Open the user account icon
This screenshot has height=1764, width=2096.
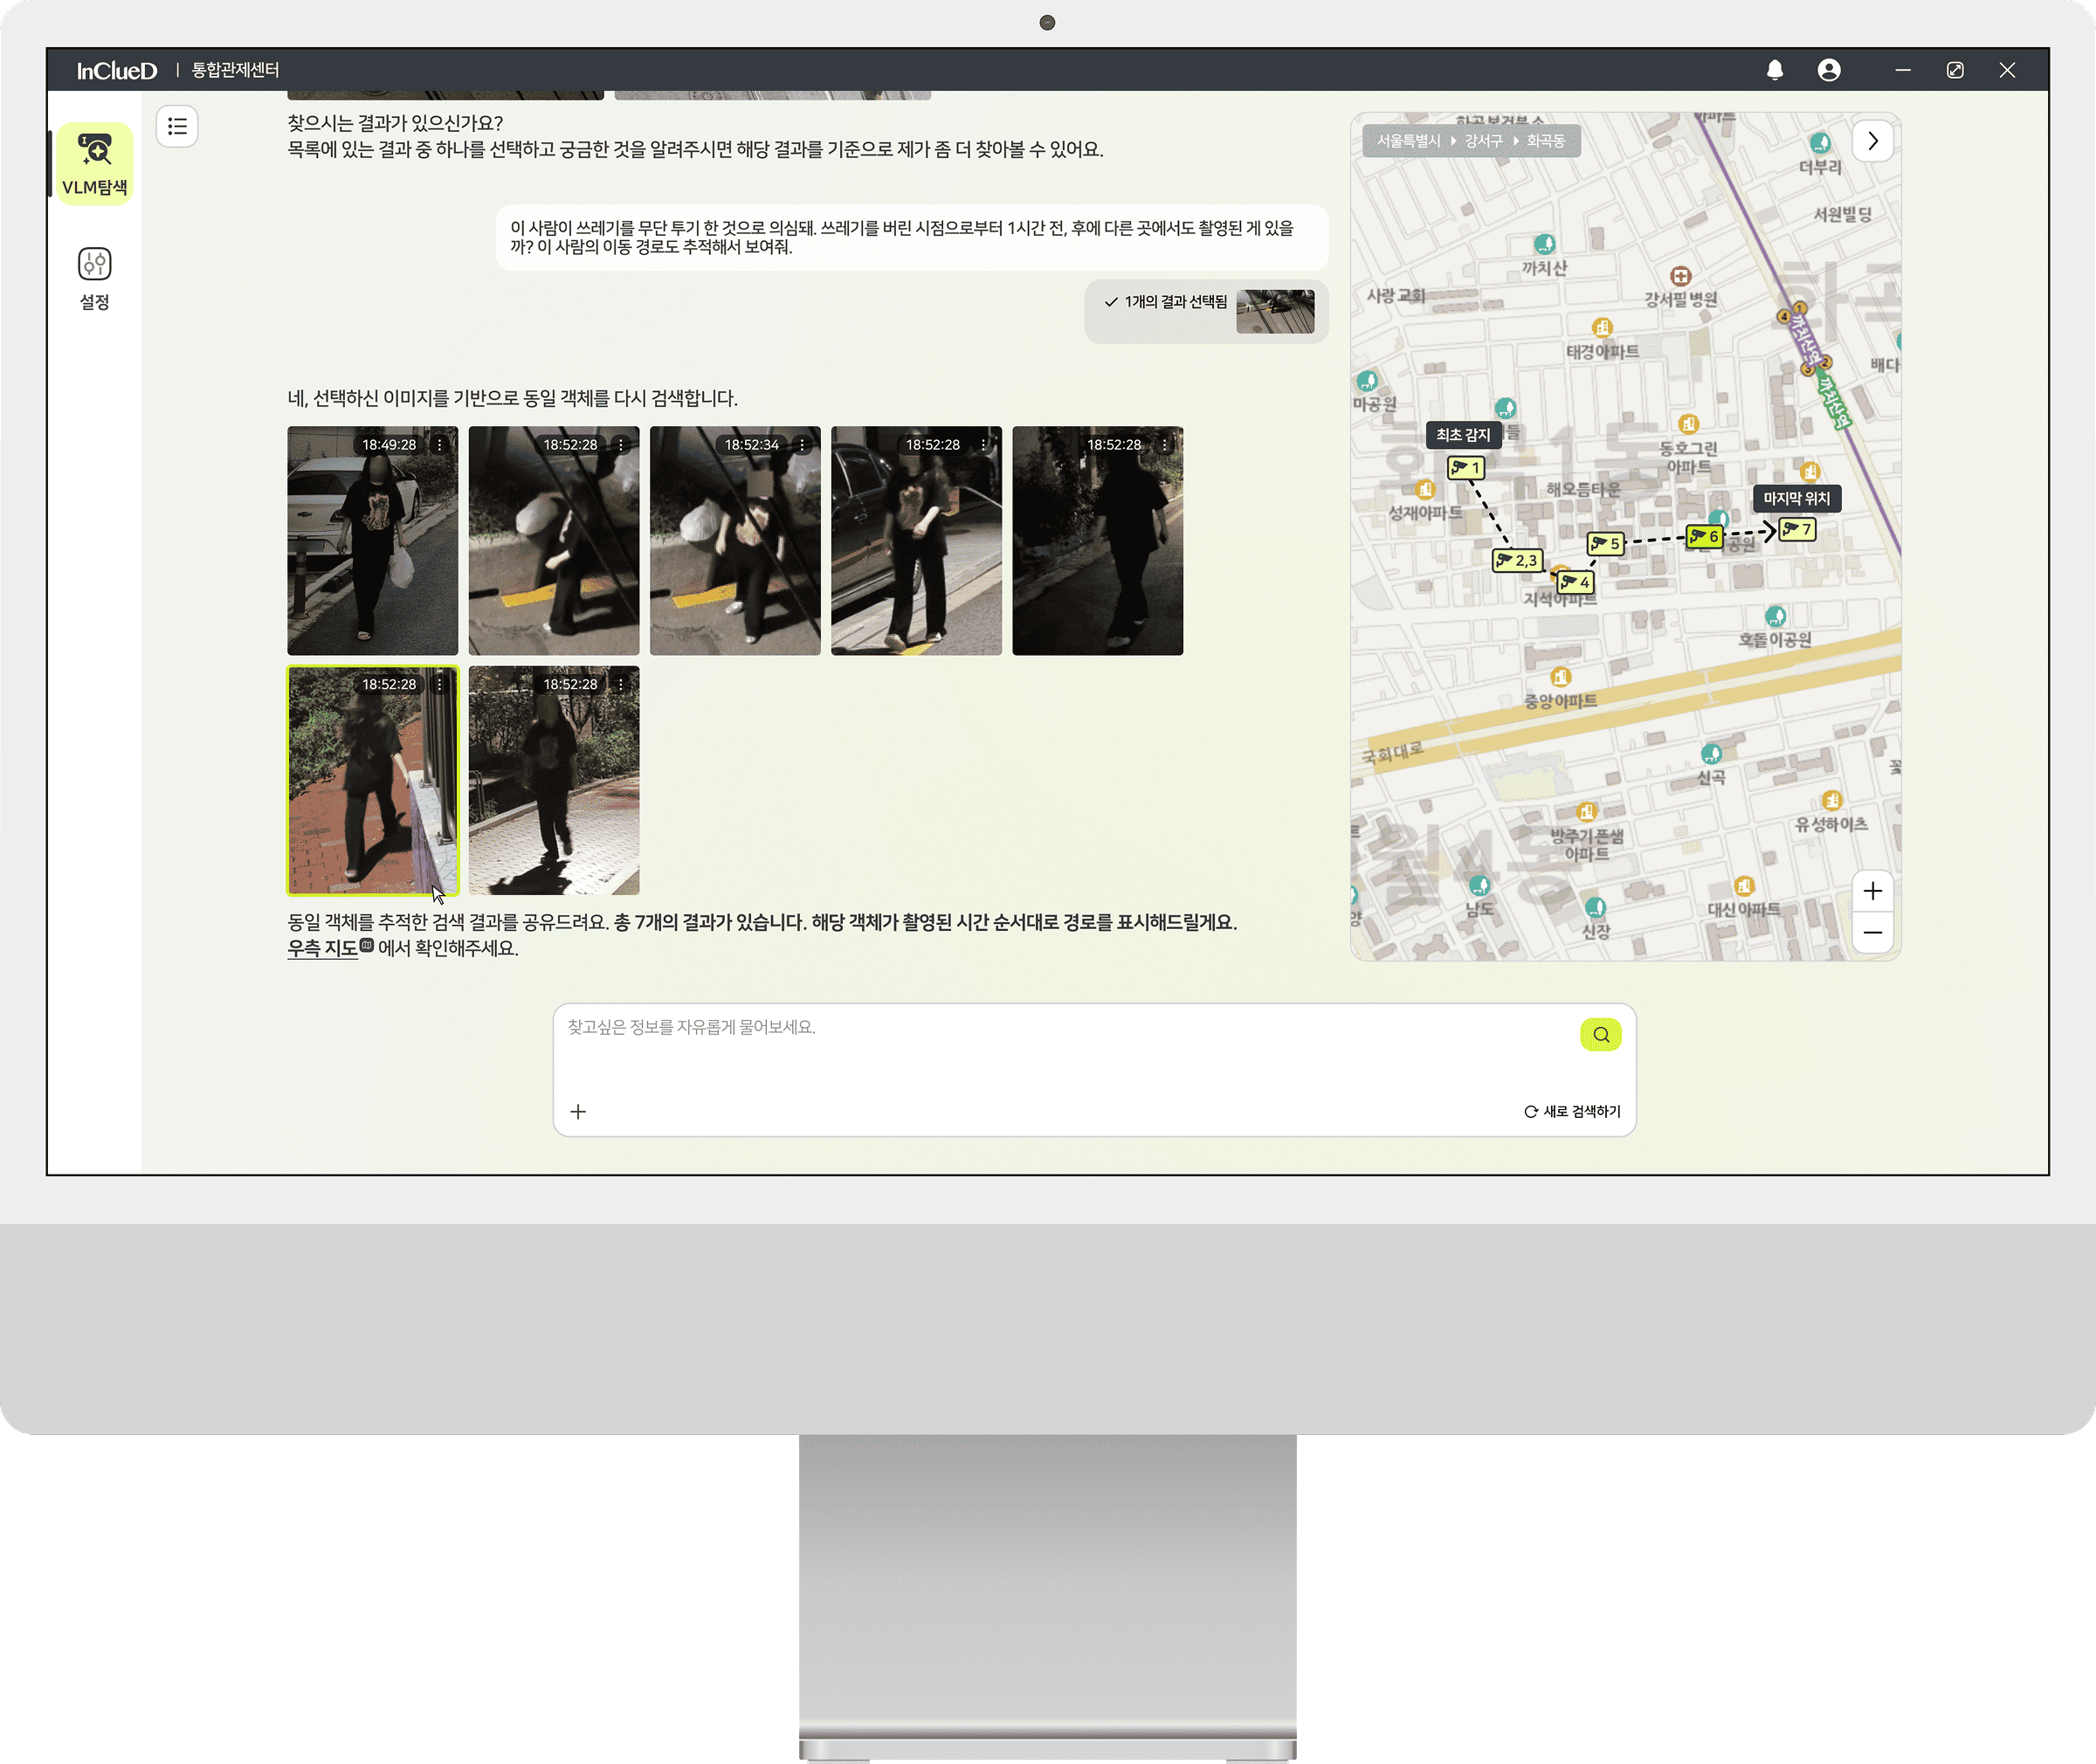tap(1828, 70)
